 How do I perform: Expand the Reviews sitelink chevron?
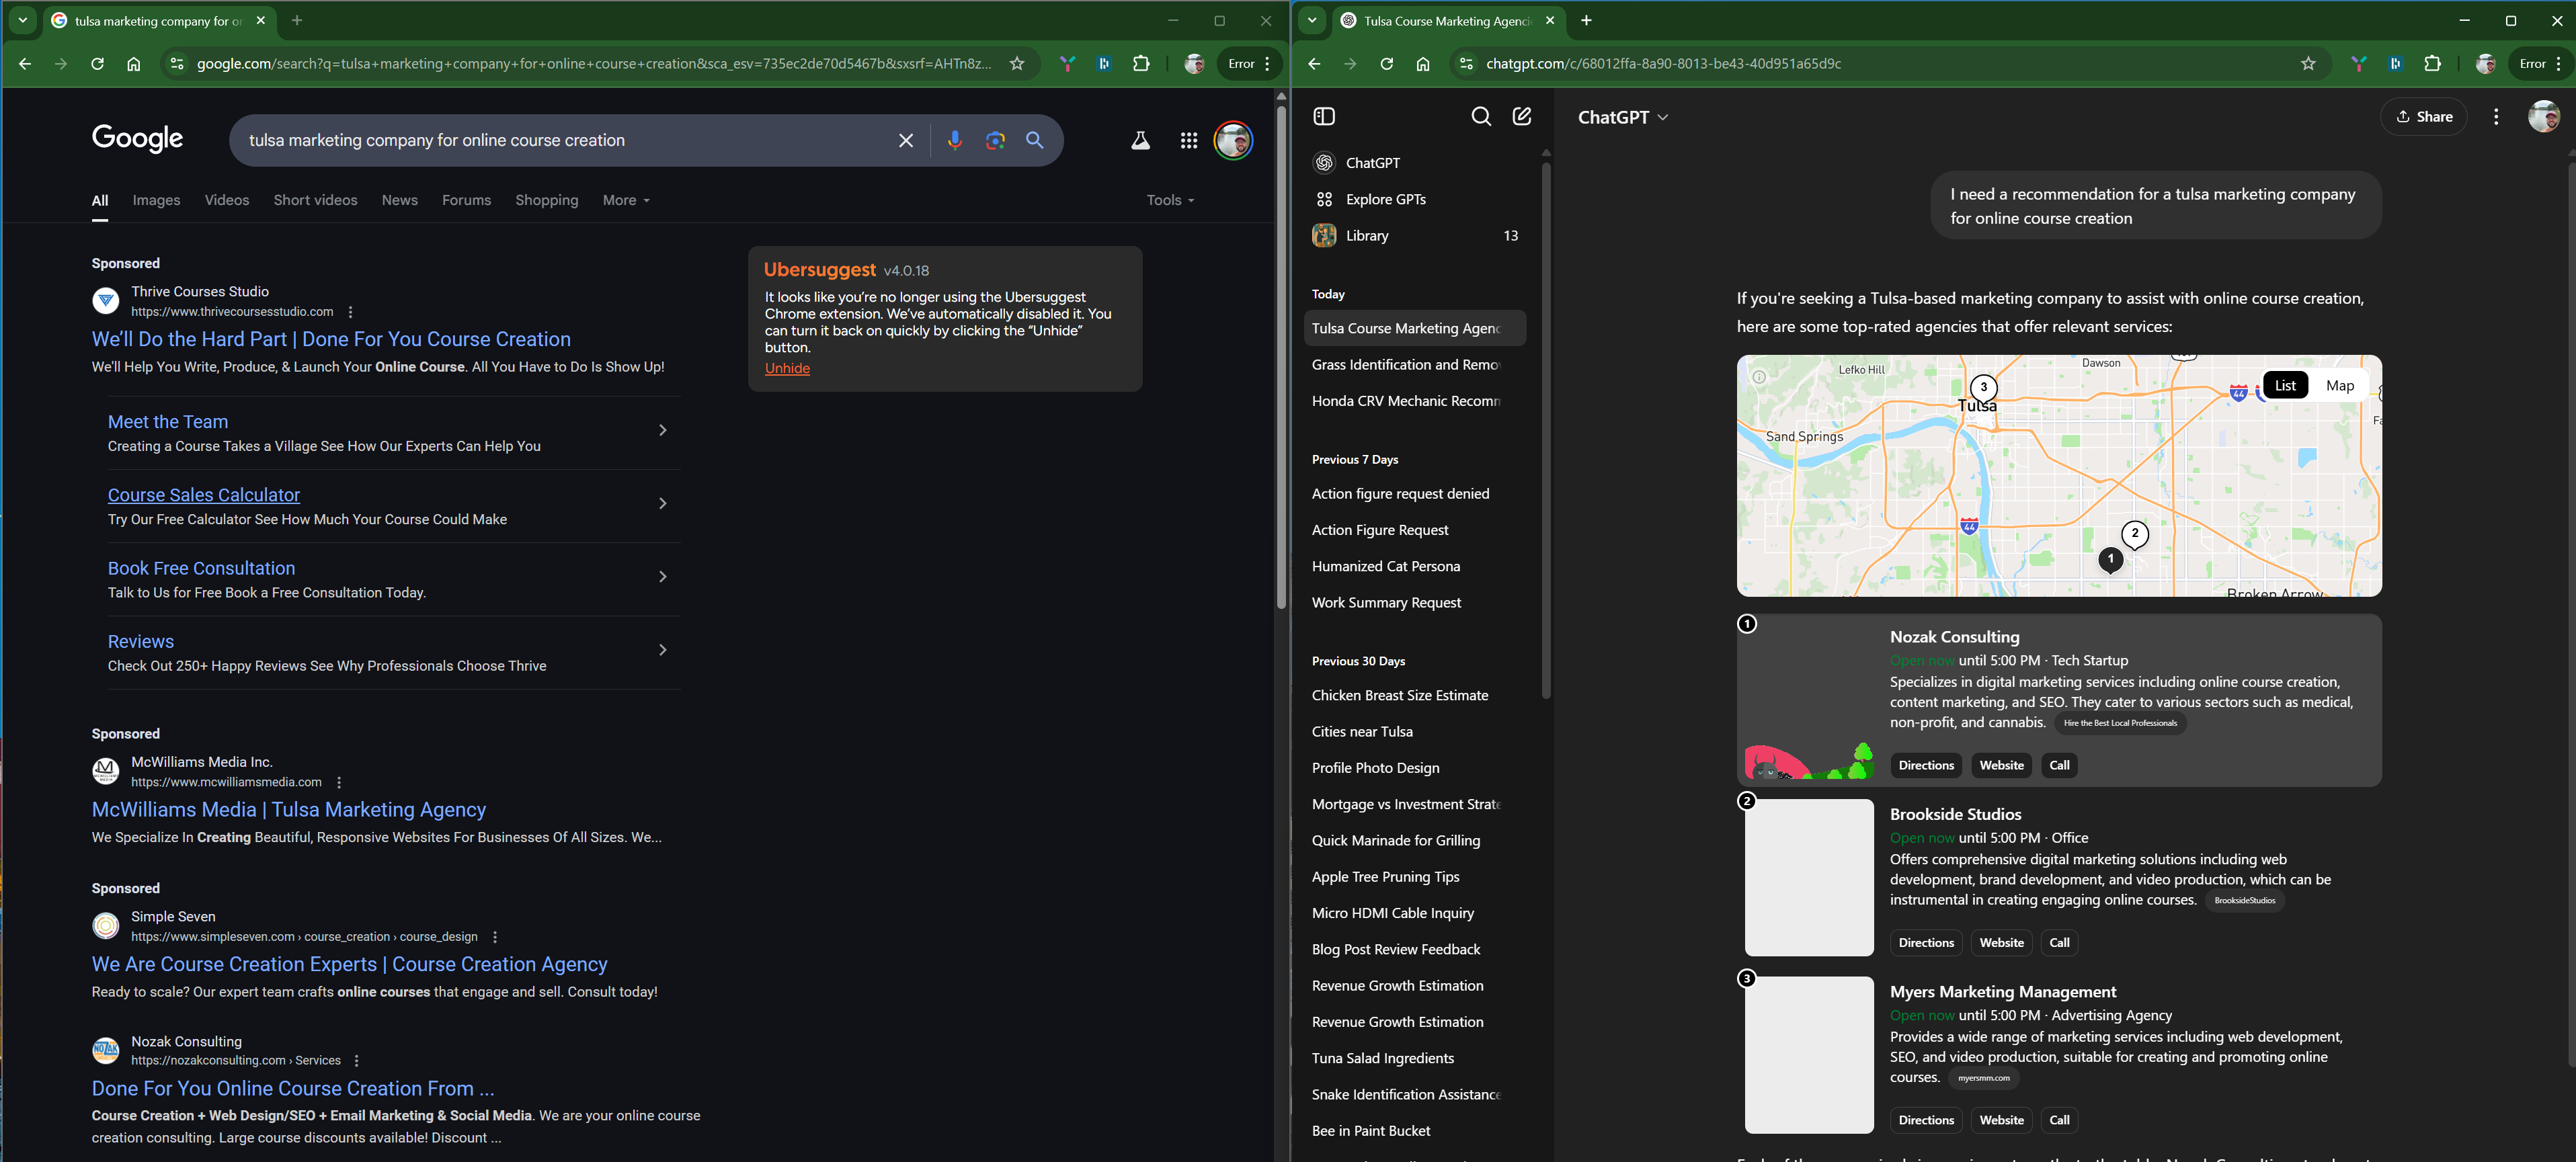point(662,650)
